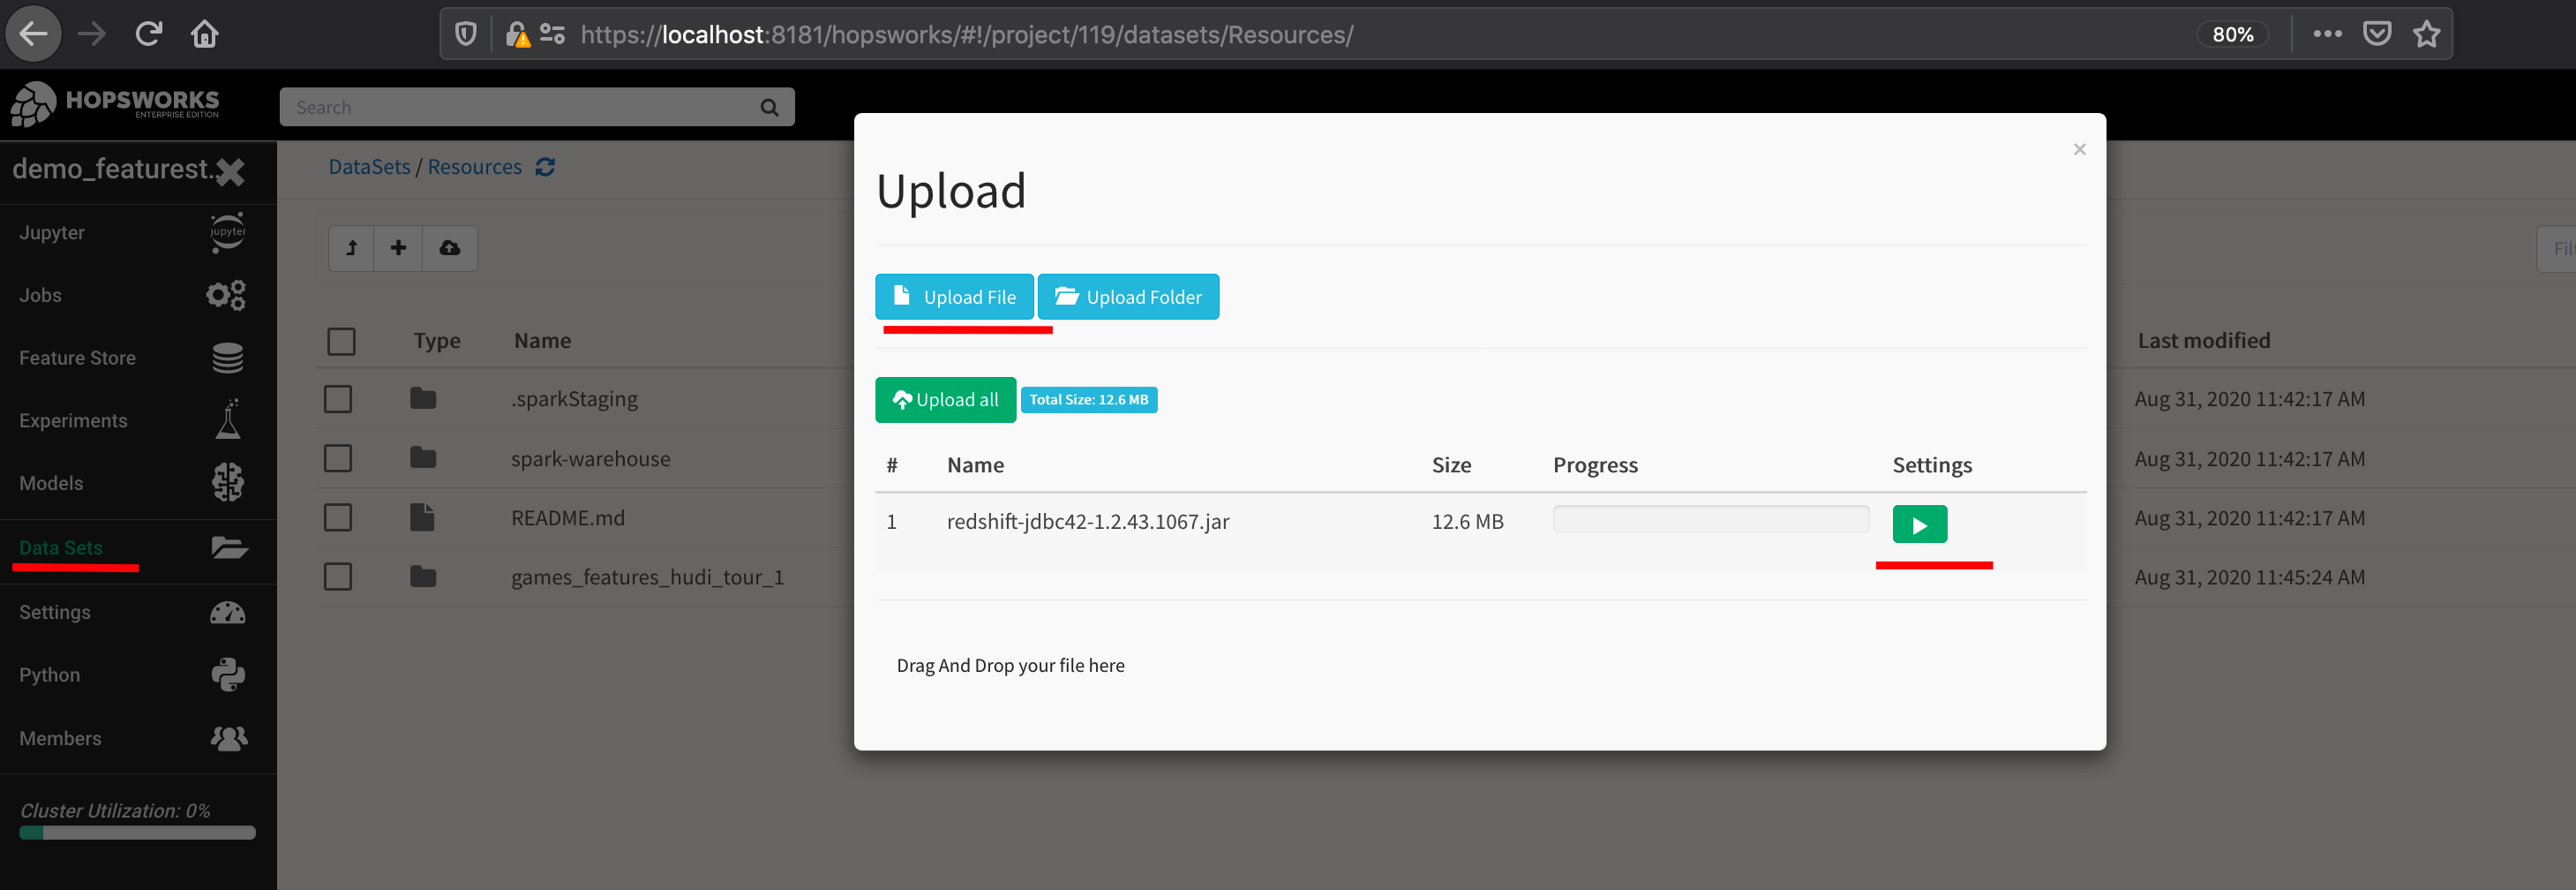Open the .sparkStaging folder
This screenshot has height=890, width=2576.
(574, 399)
